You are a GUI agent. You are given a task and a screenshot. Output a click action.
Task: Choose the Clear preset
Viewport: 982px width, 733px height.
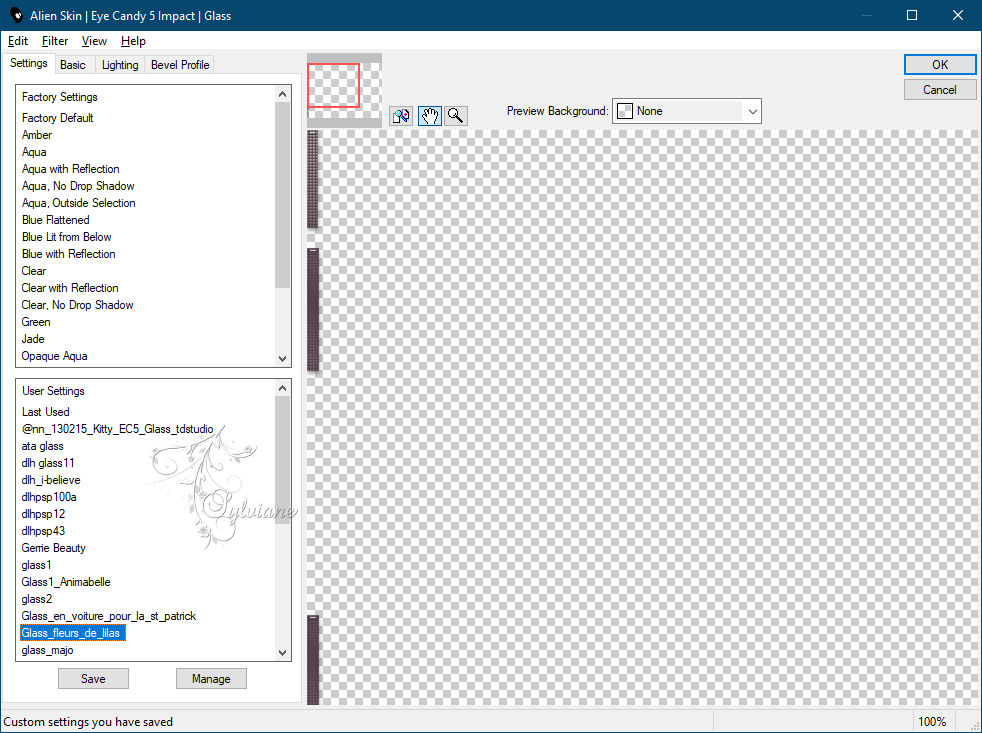[x=34, y=271]
